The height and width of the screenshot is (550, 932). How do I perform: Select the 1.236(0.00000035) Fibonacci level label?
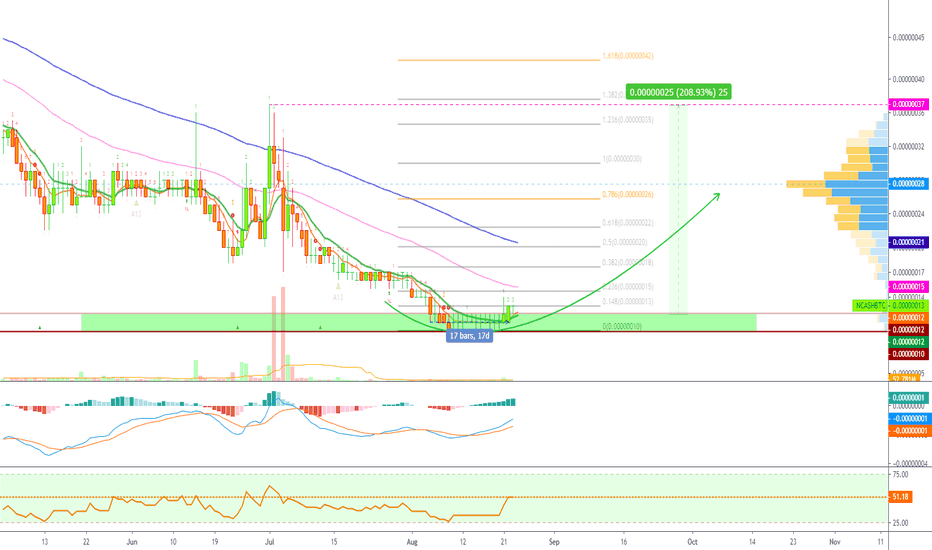pyautogui.click(x=628, y=120)
